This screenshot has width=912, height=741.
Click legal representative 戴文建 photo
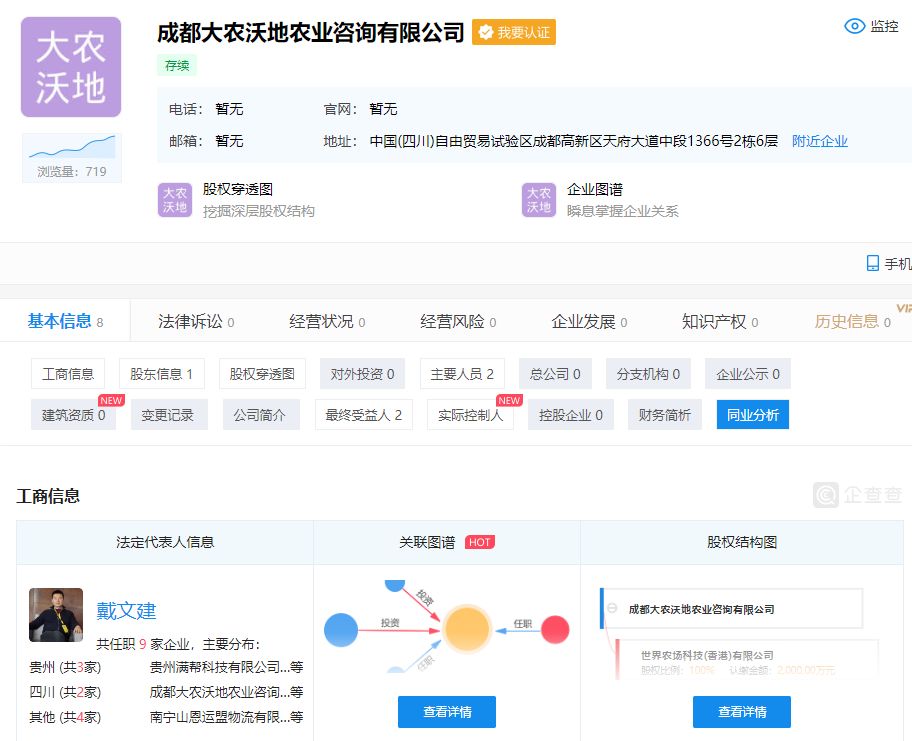click(56, 614)
